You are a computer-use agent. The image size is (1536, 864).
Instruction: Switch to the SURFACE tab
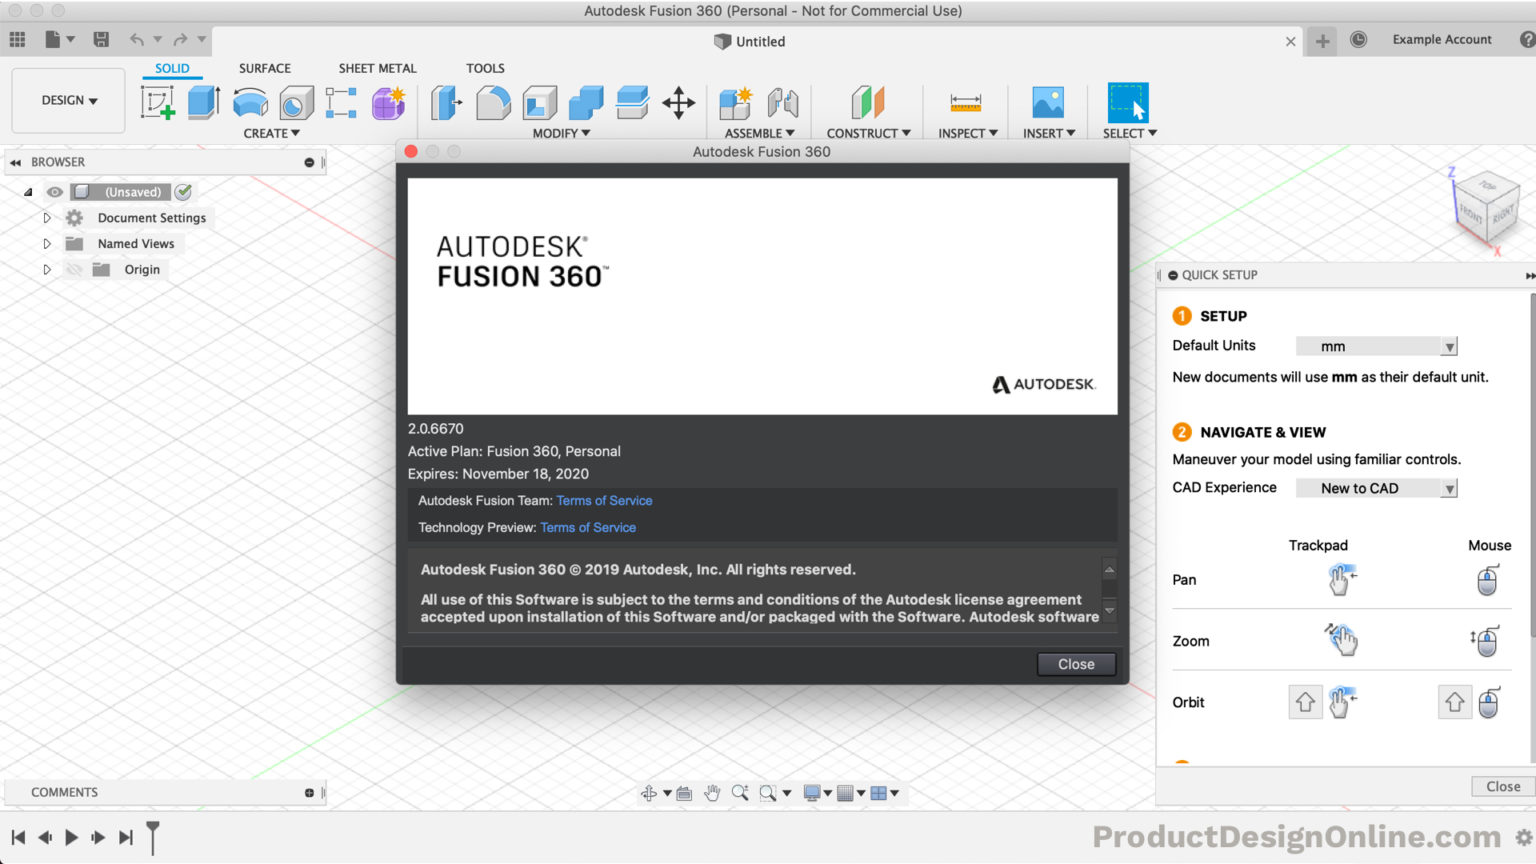(x=264, y=68)
